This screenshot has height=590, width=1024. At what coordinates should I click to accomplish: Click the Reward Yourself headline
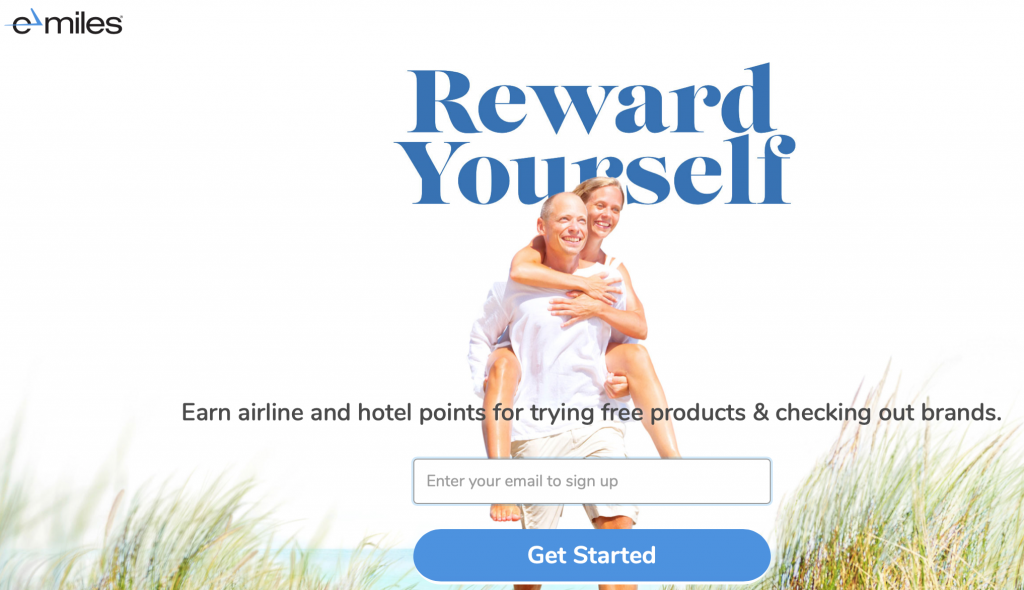pos(595,135)
